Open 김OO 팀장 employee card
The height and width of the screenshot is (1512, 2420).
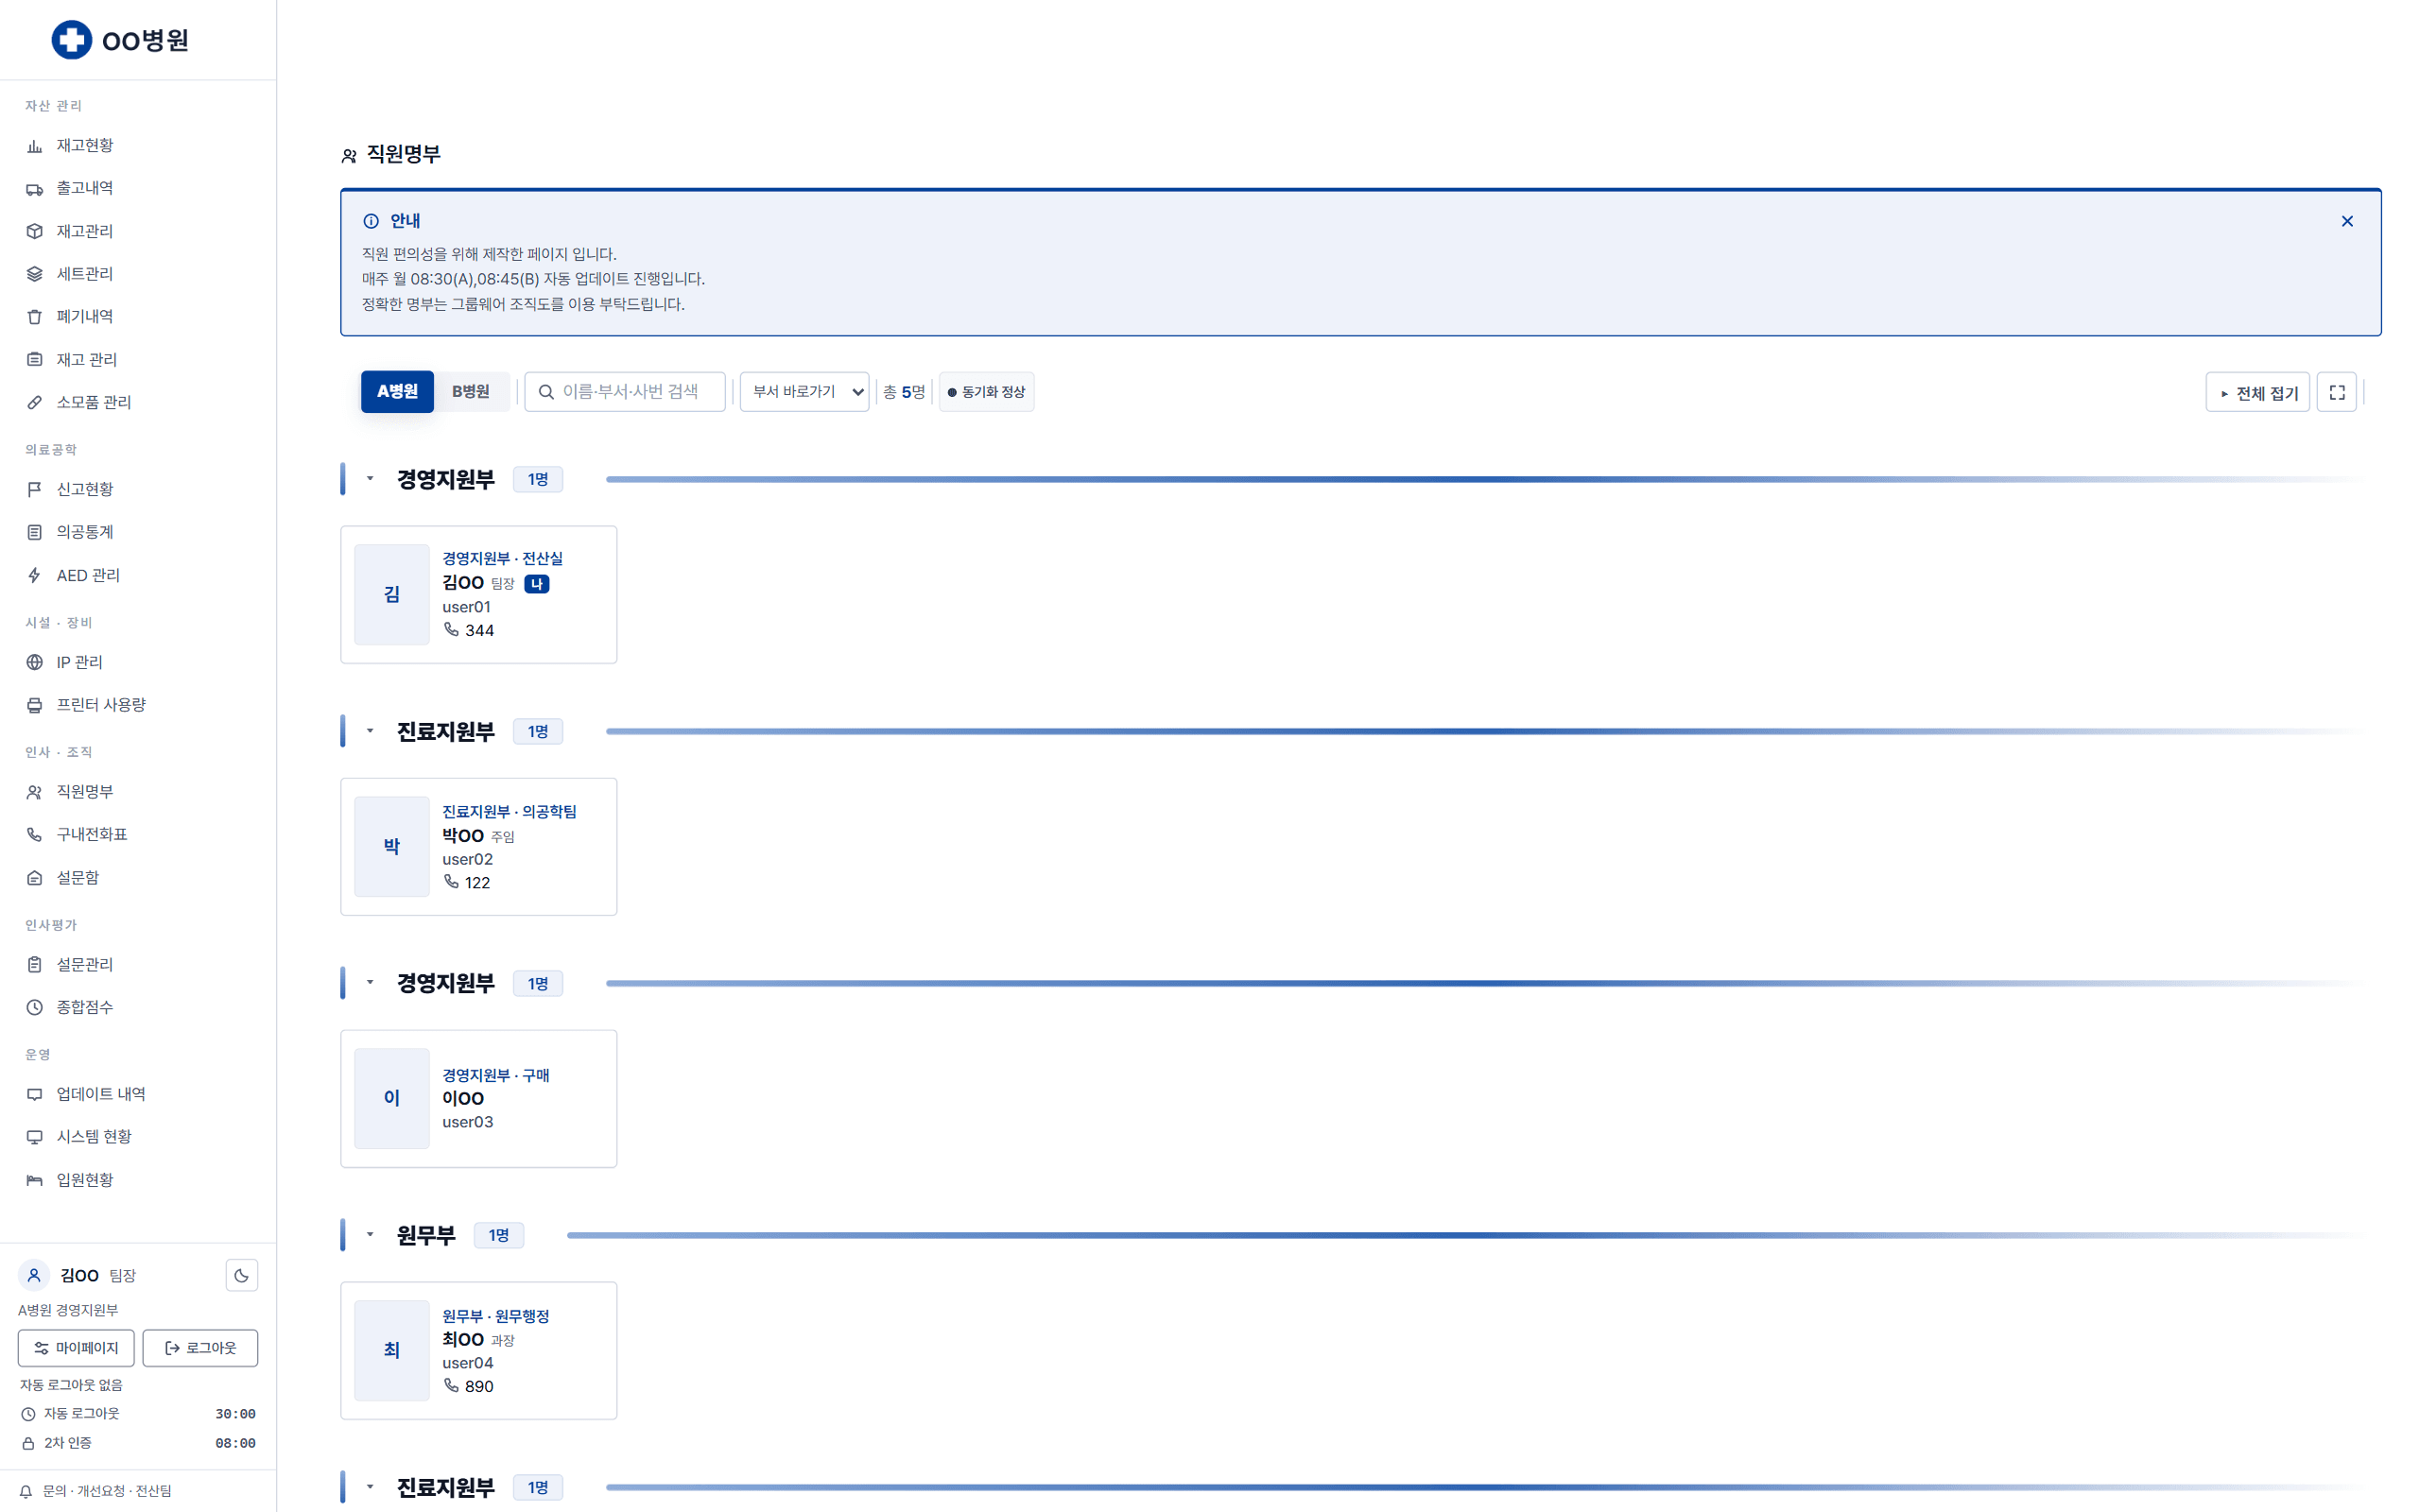click(479, 595)
